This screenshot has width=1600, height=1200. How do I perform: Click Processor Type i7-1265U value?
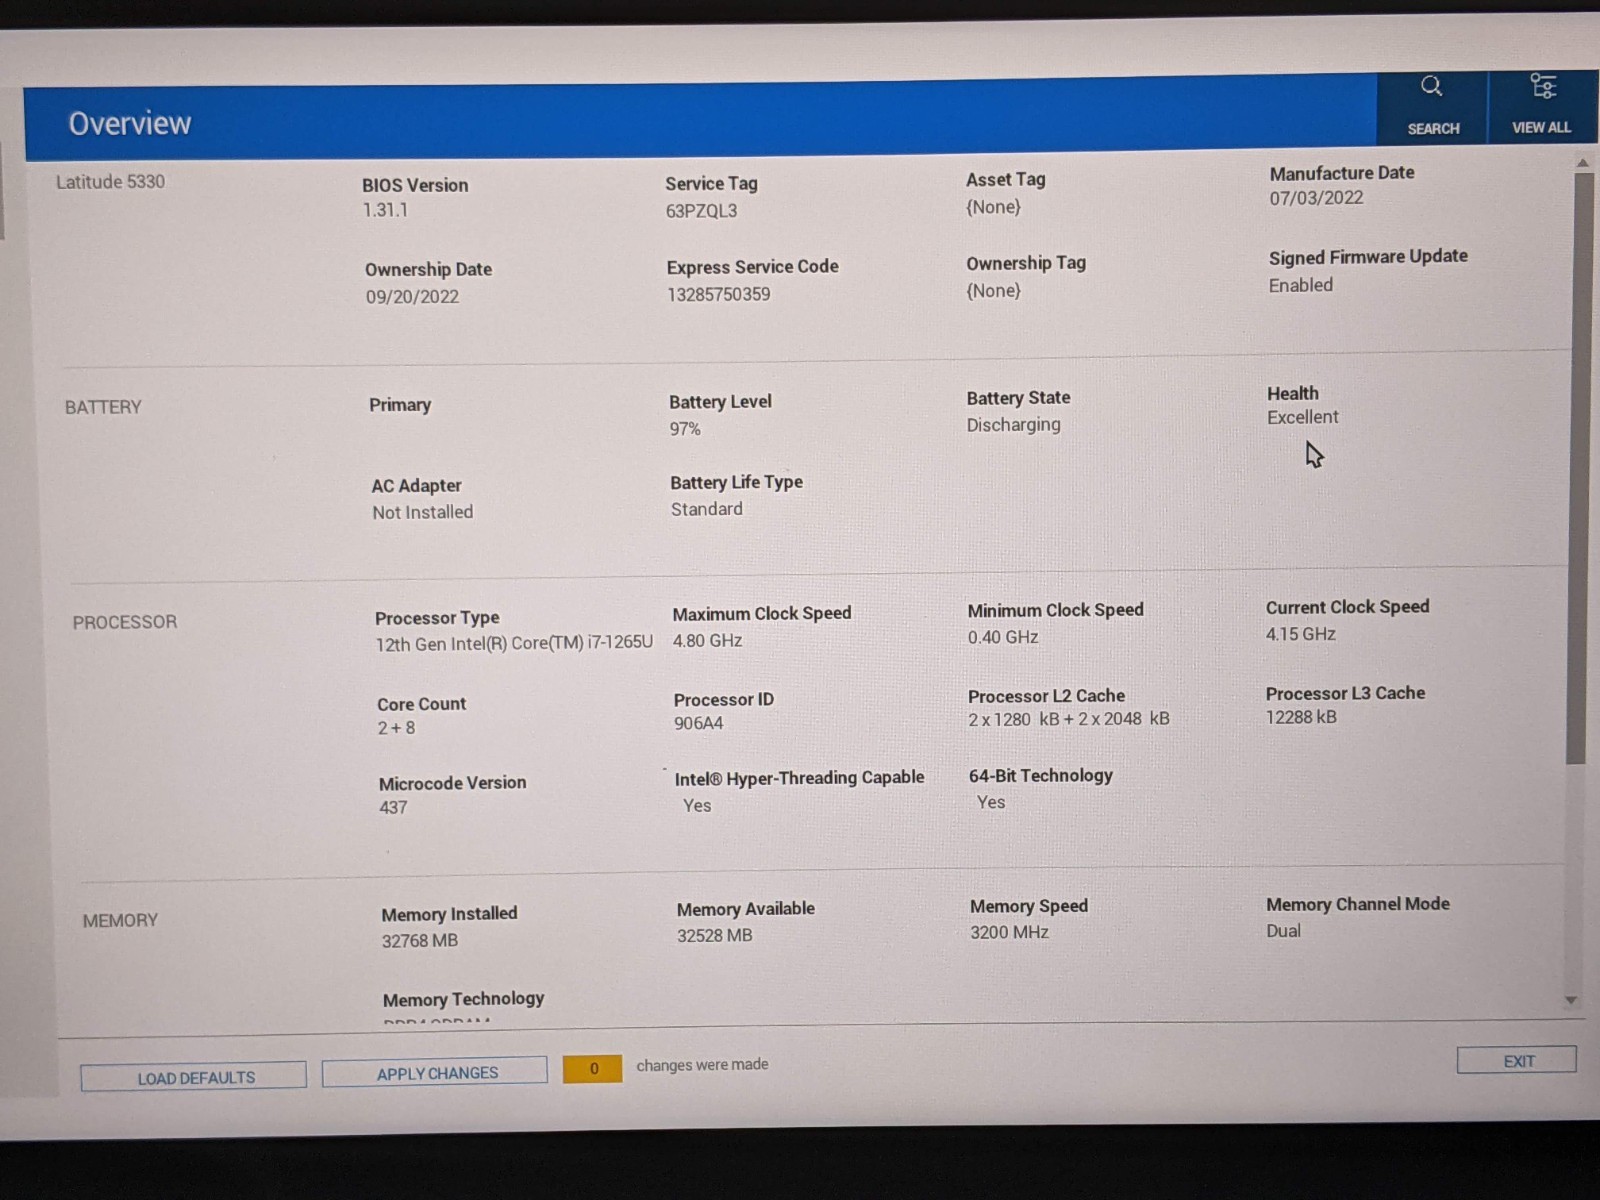pyautogui.click(x=514, y=643)
